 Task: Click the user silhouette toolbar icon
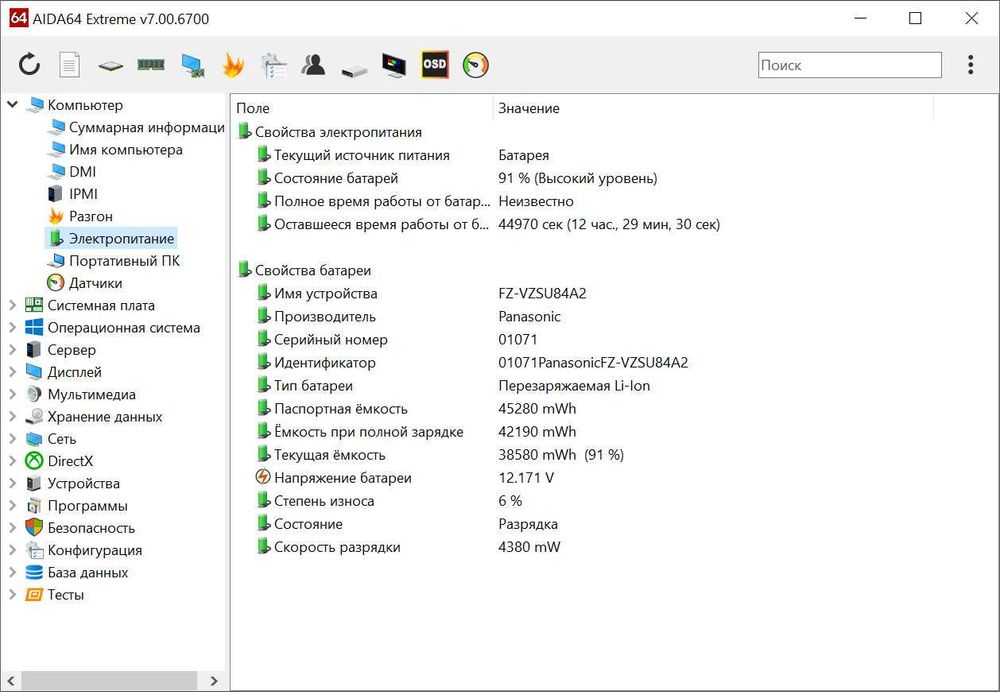coord(313,64)
